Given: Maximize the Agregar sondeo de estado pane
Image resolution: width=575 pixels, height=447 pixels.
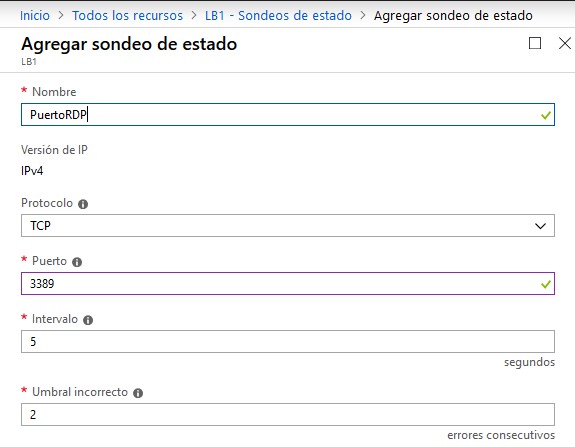Looking at the screenshot, I should [535, 43].
